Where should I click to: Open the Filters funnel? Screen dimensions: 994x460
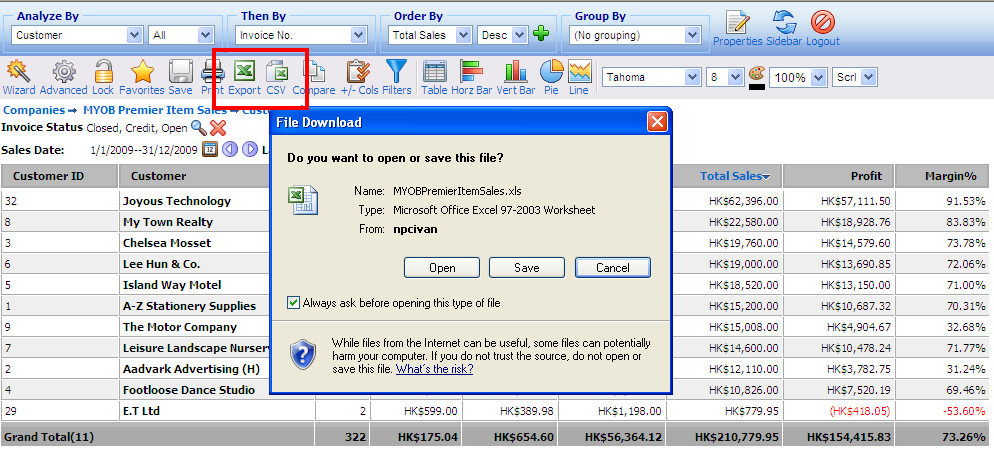tap(397, 77)
